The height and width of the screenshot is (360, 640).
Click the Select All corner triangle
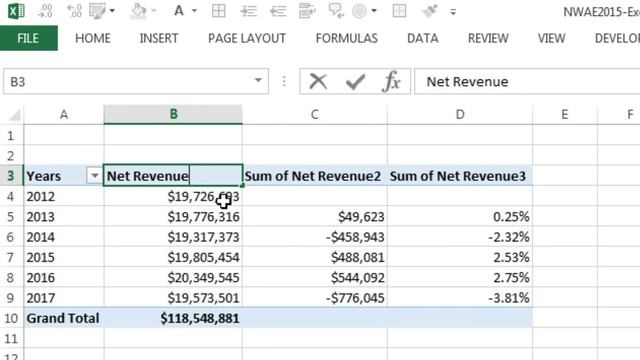tap(14, 116)
